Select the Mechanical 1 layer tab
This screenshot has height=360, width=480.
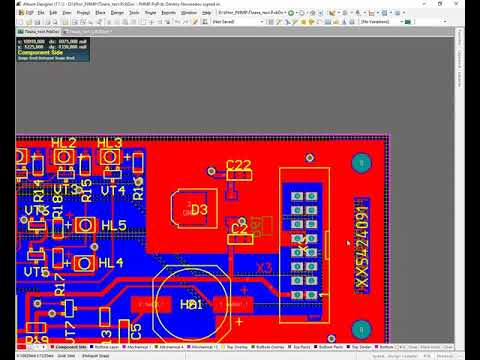point(136,347)
